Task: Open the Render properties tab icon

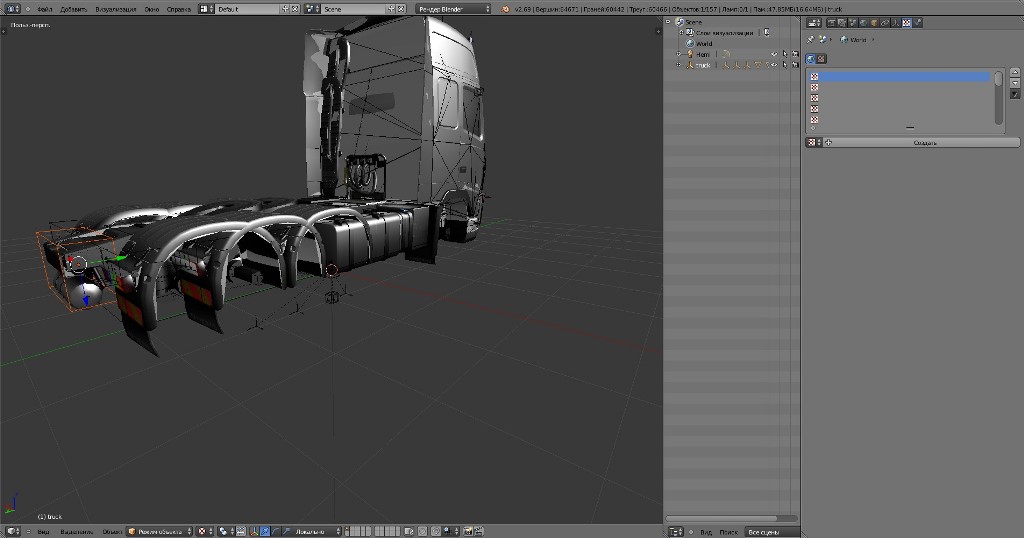Action: click(833, 21)
